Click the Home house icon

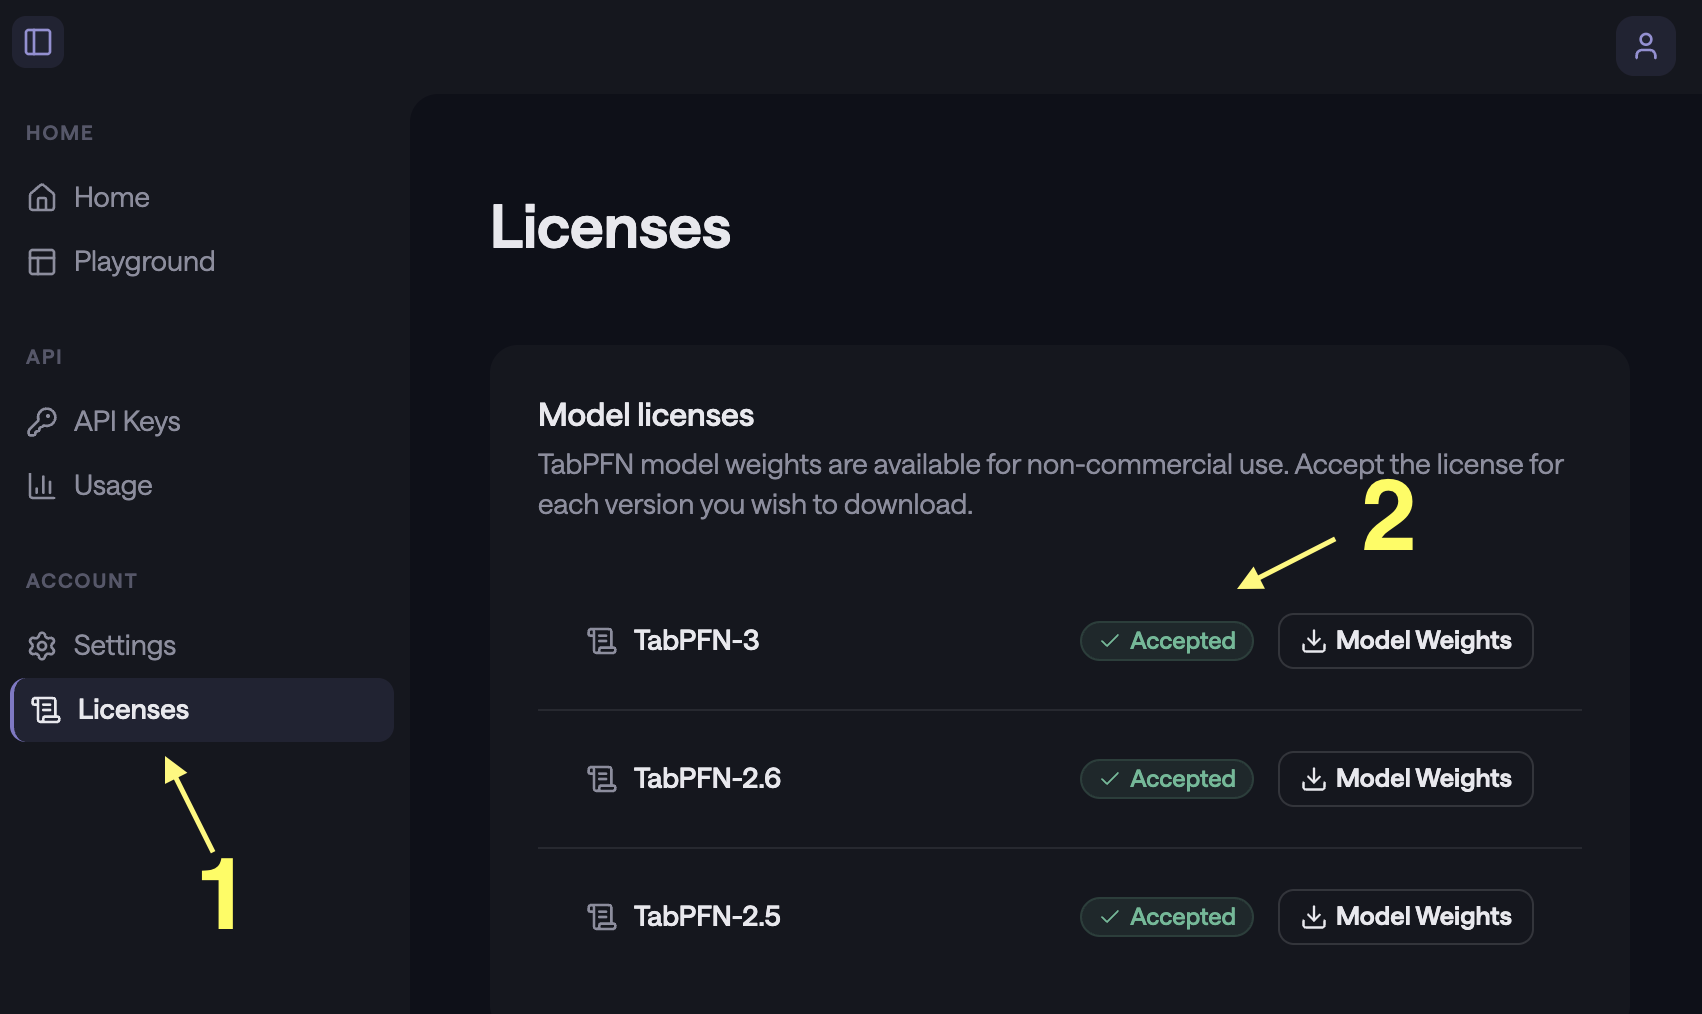(42, 198)
